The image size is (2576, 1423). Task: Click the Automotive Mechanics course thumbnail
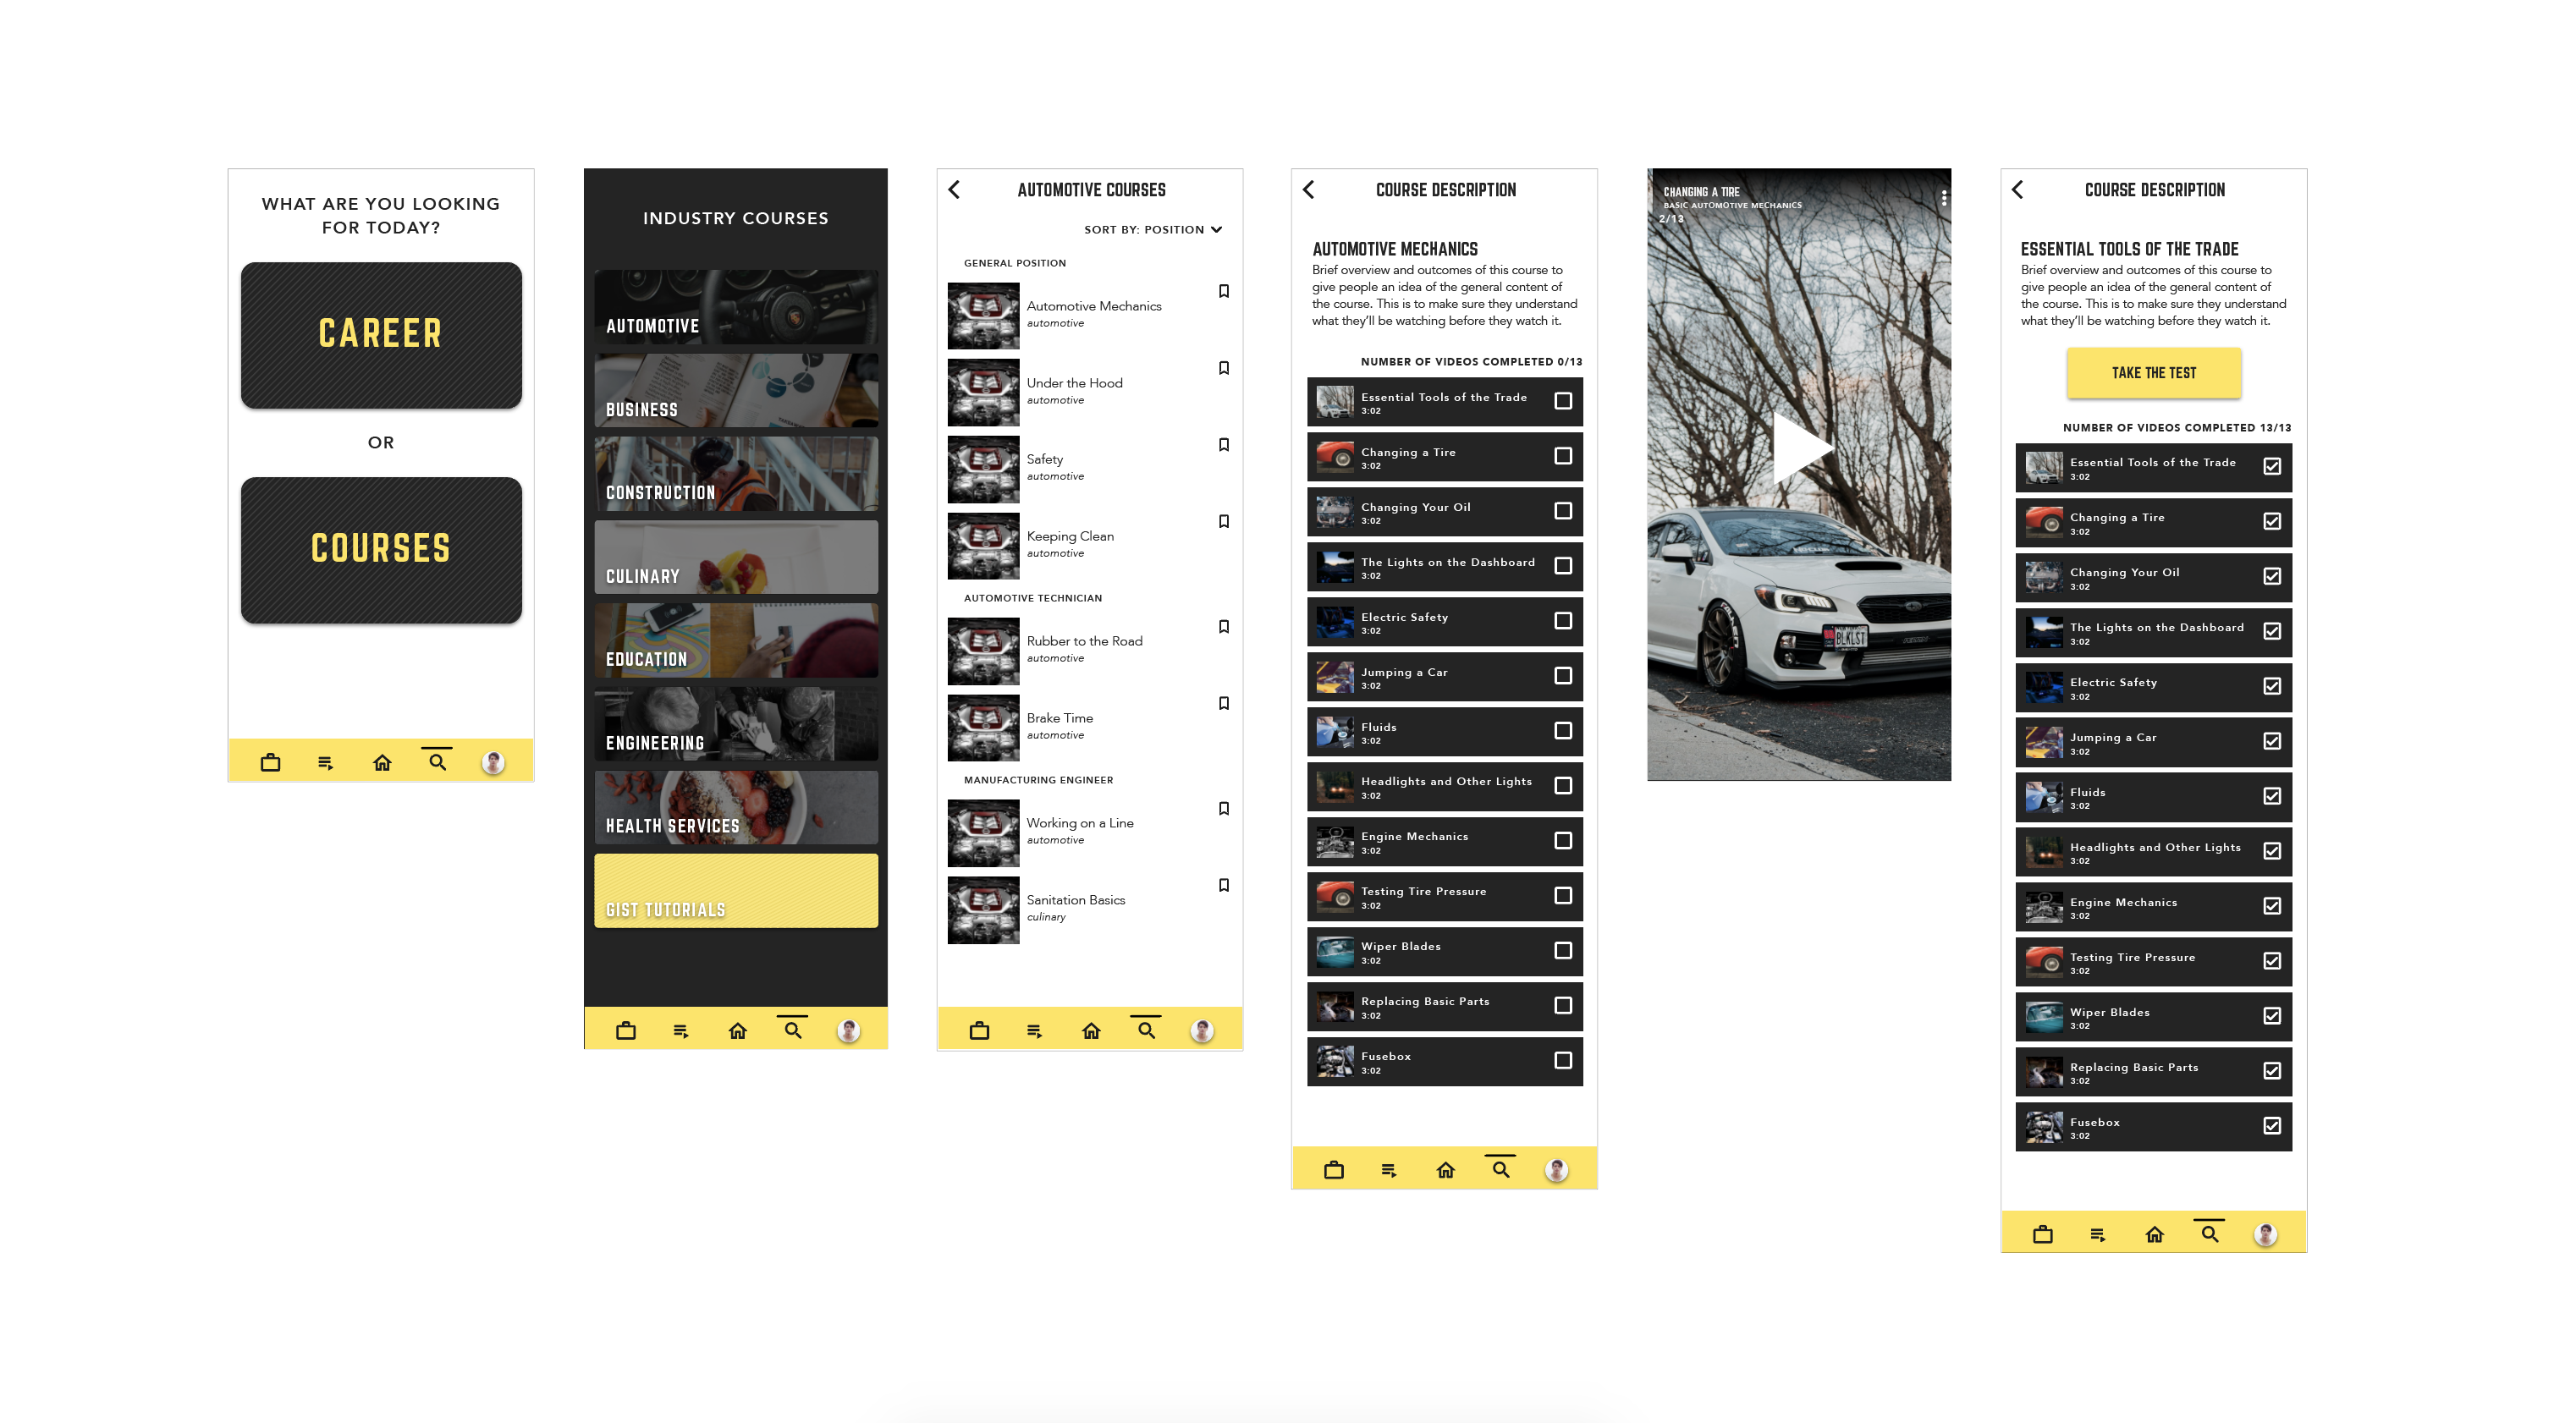[x=983, y=316]
